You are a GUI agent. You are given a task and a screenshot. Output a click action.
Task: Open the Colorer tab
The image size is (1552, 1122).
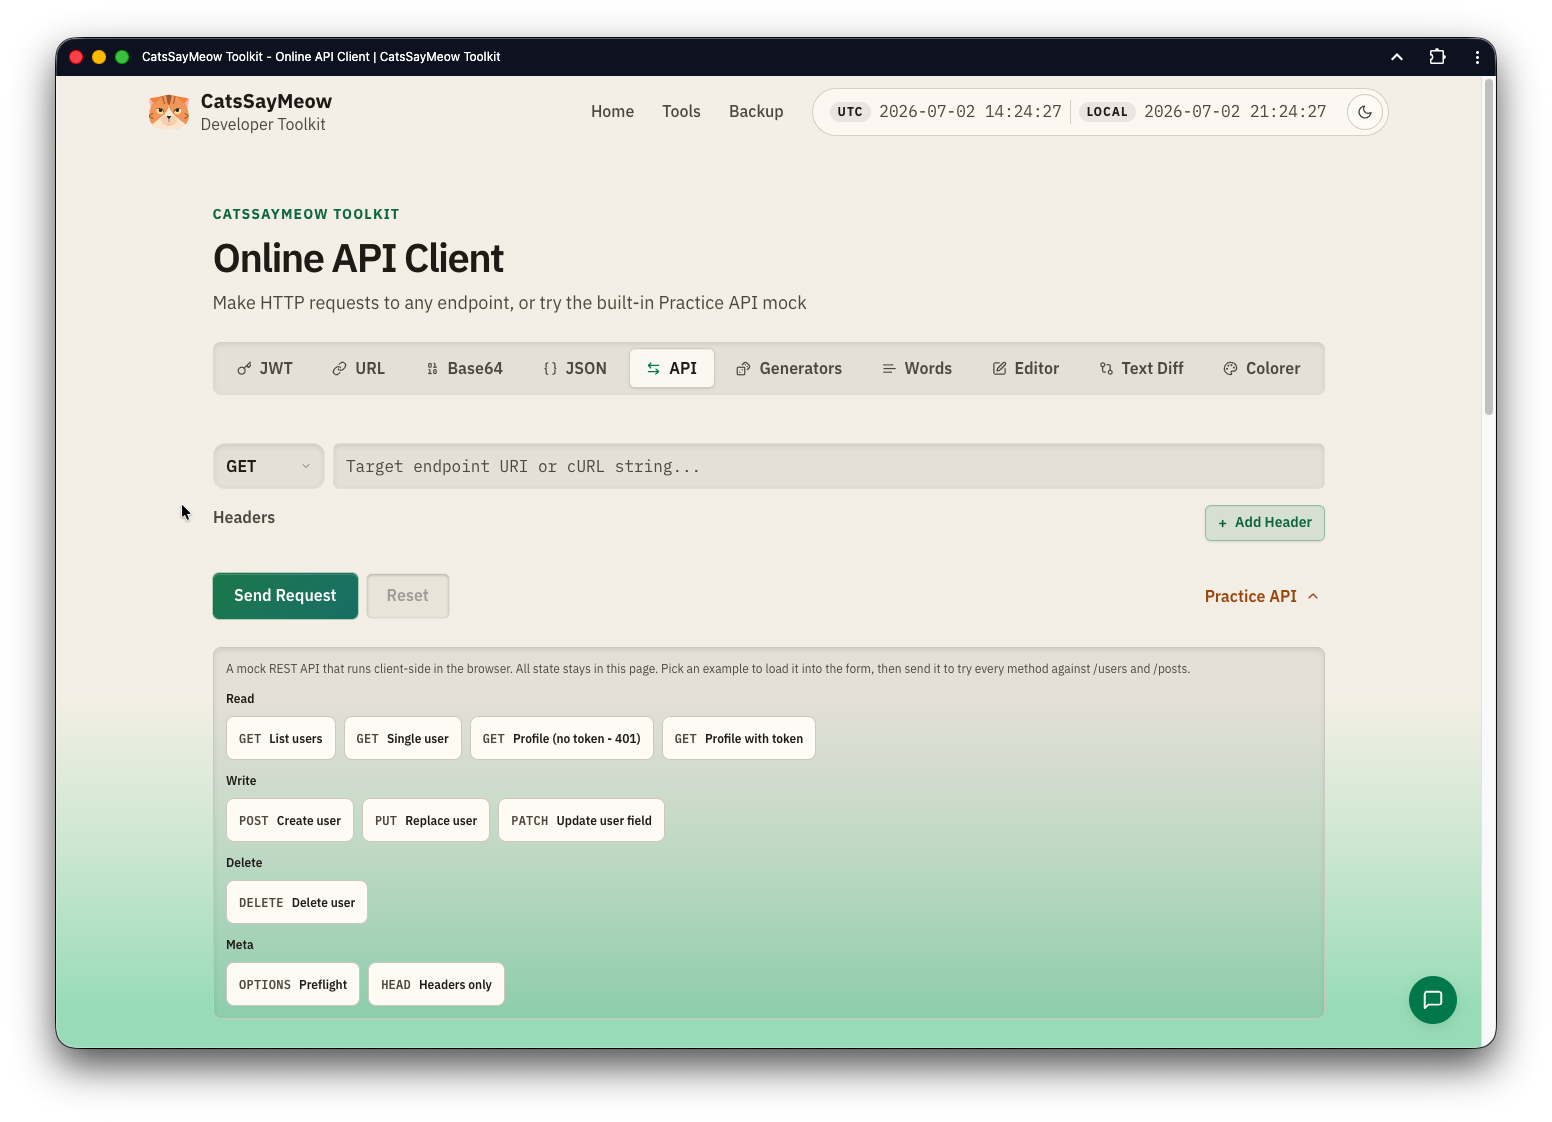point(1262,368)
